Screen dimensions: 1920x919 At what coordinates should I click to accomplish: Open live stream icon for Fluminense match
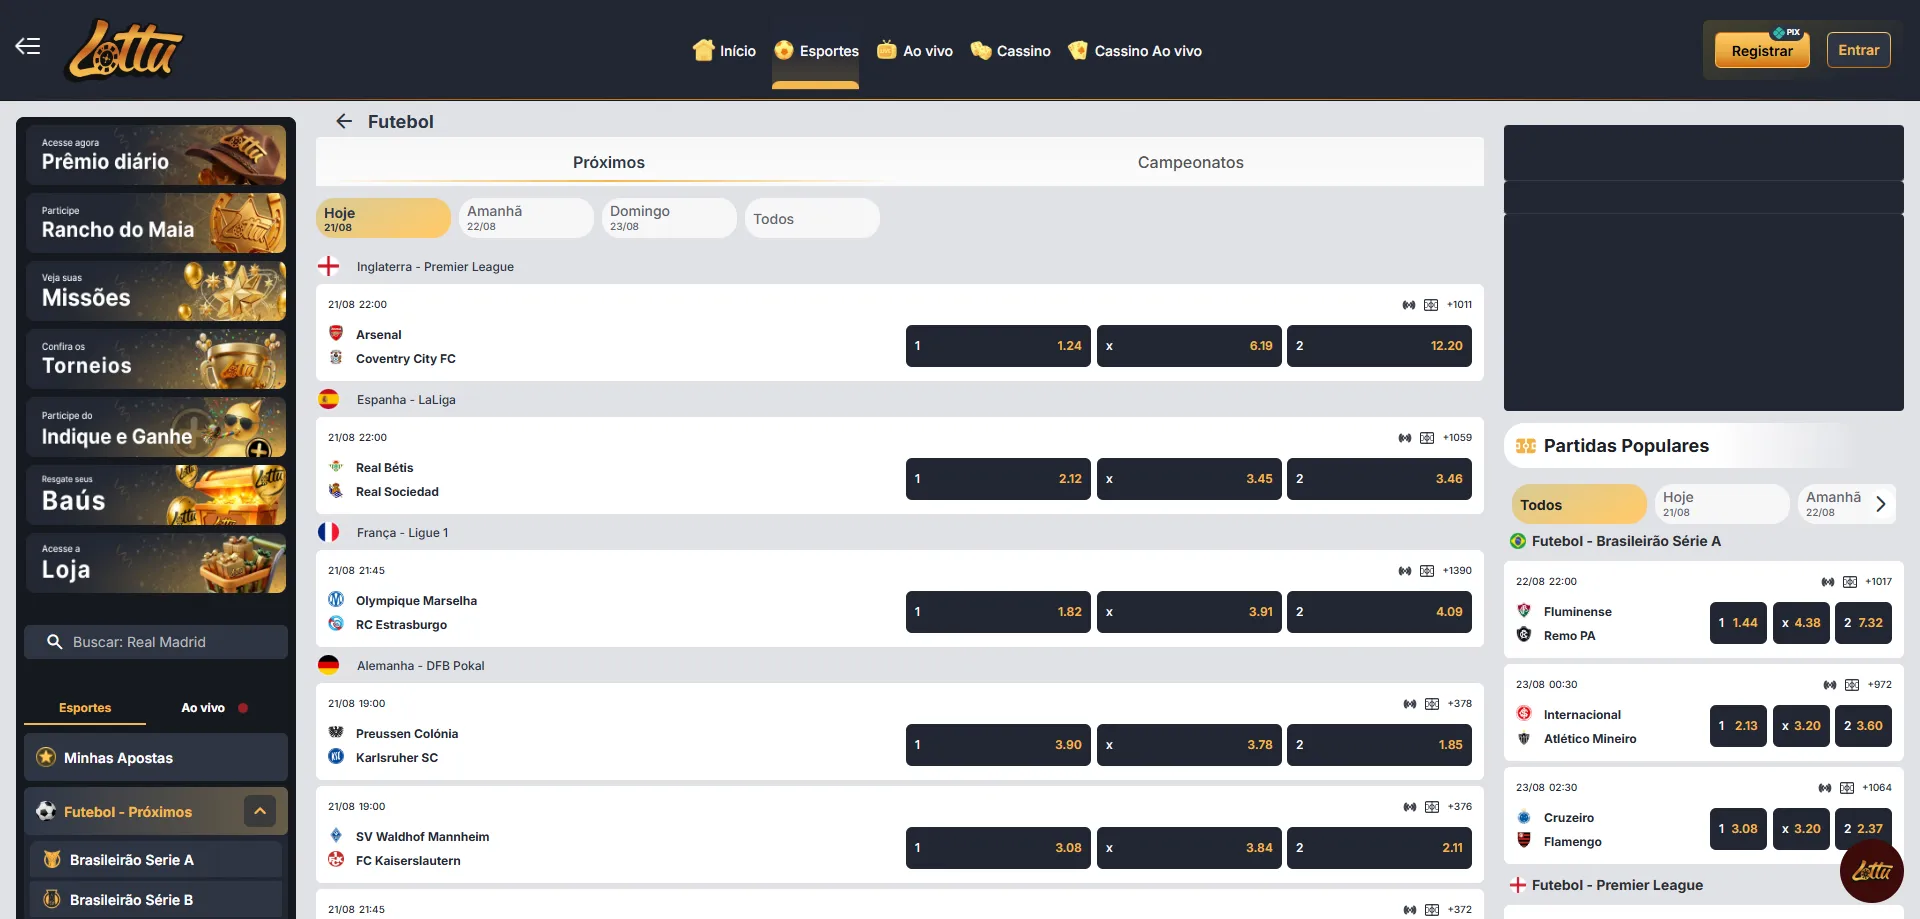1828,582
